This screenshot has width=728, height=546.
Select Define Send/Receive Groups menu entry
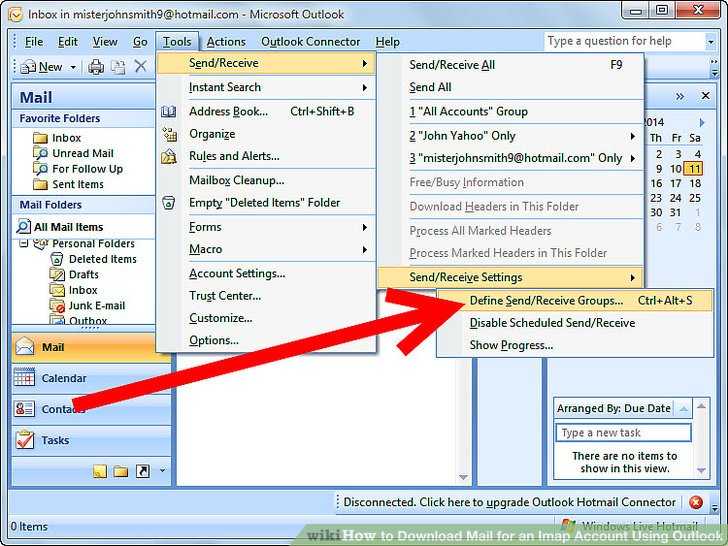pyautogui.click(x=575, y=301)
